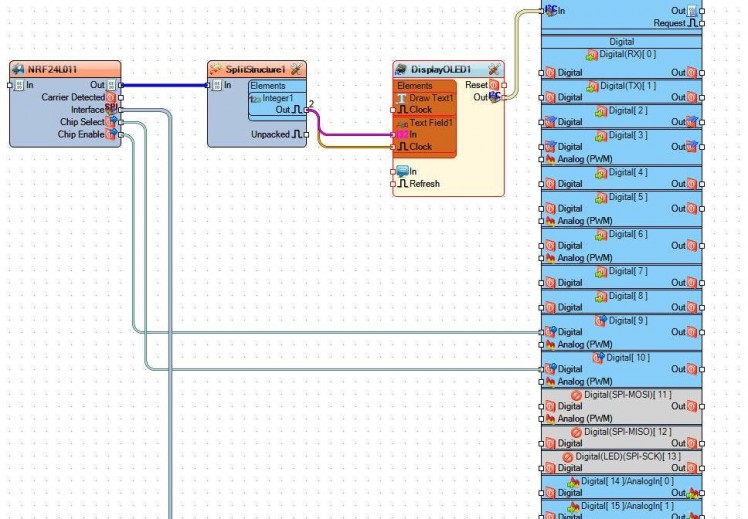Click Digital(SPI-MISO)[ 12 ] Out pin icon
Screen dimensions: 748x519
692,443
